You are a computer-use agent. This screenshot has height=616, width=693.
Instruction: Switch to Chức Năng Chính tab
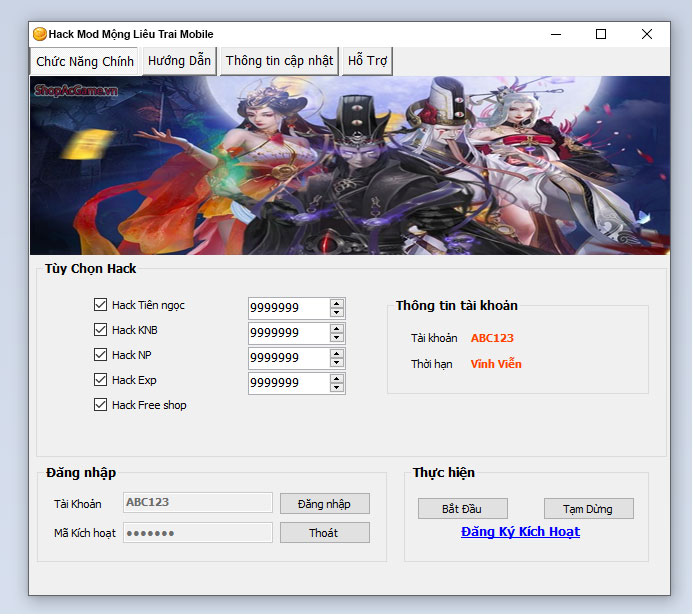click(x=85, y=61)
